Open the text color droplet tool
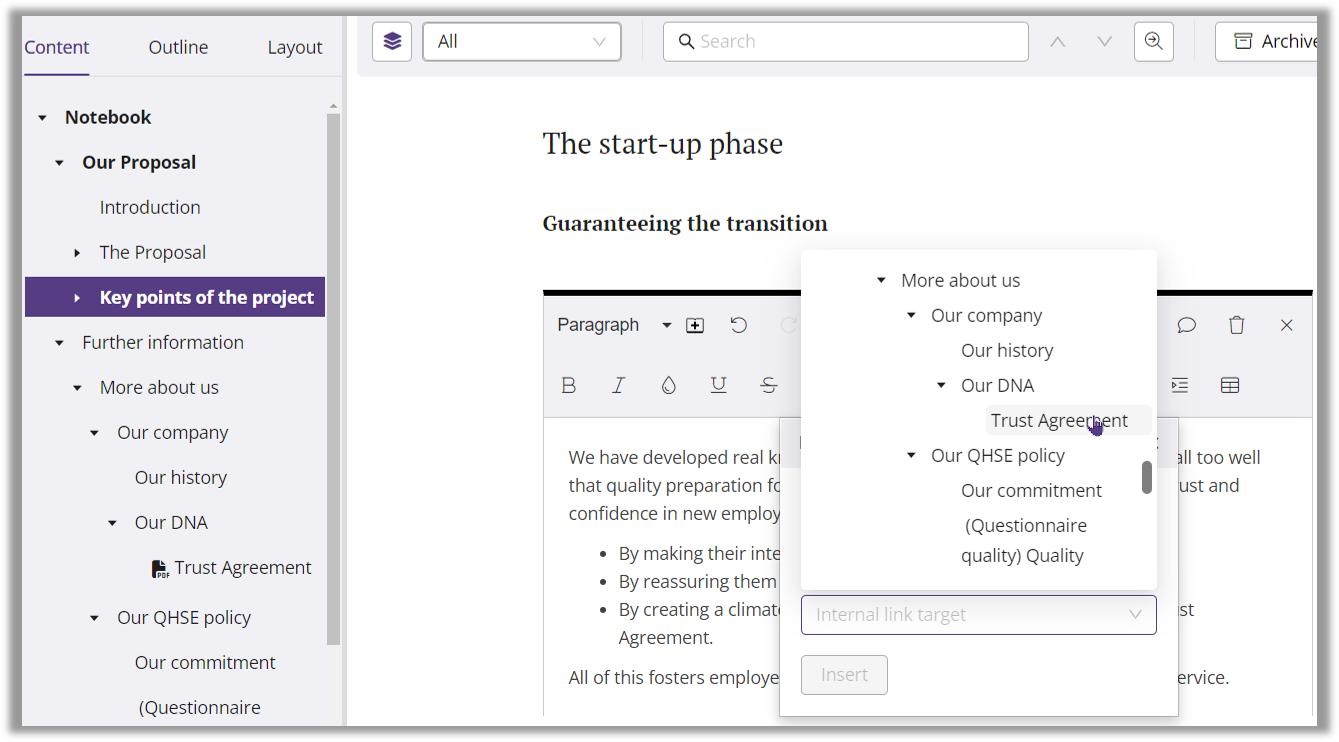Viewport: 1339px width, 742px height. pyautogui.click(x=668, y=385)
